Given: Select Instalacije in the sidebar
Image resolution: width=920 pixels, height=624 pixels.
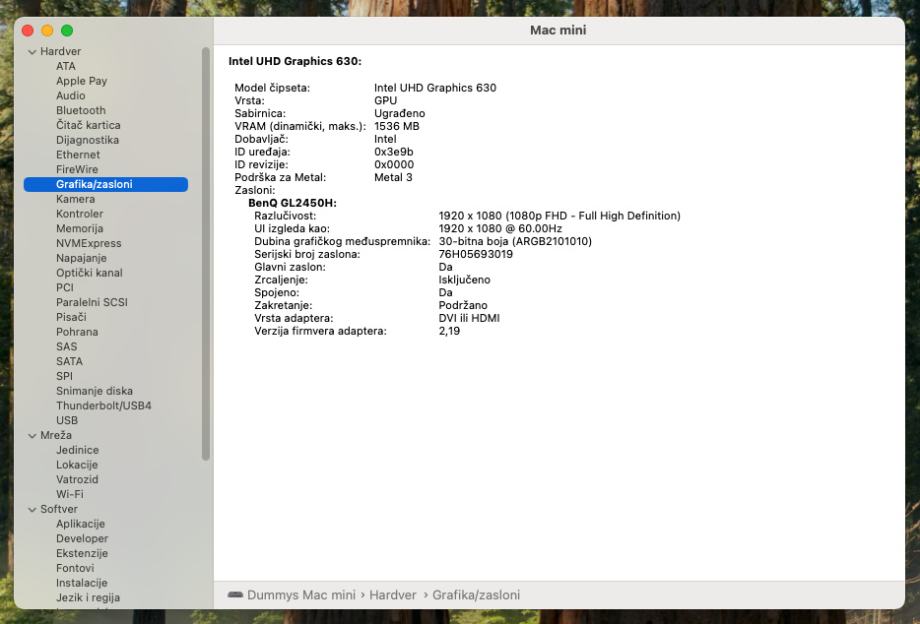Looking at the screenshot, I should point(82,582).
